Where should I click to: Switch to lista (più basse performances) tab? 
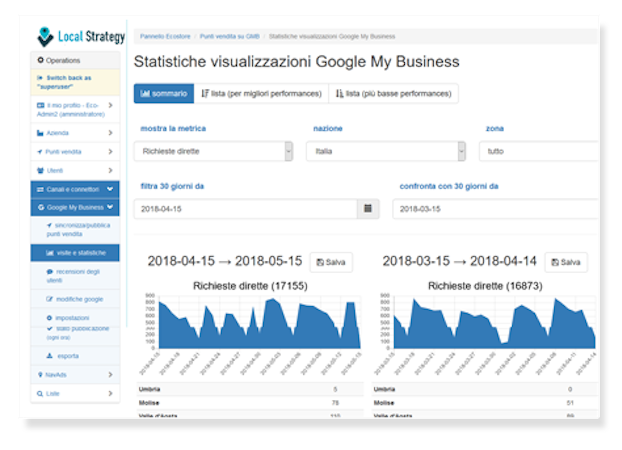click(394, 94)
